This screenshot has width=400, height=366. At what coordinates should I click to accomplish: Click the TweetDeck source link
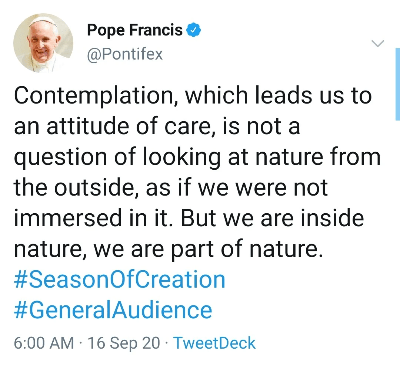click(215, 343)
